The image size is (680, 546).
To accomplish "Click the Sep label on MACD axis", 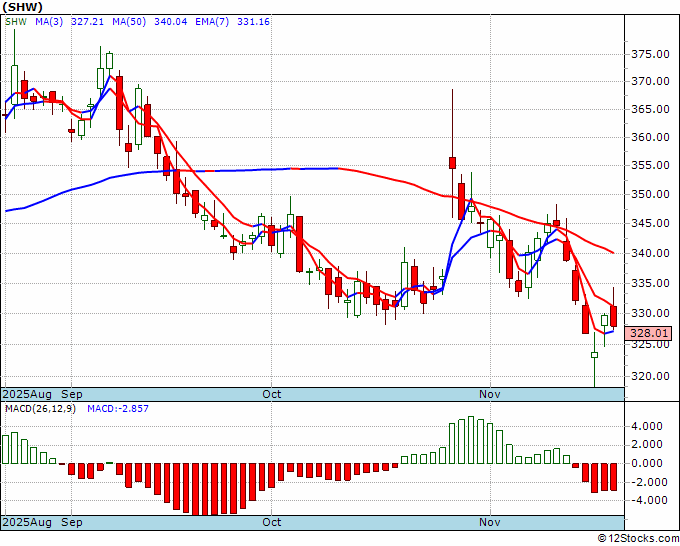I will click(72, 522).
